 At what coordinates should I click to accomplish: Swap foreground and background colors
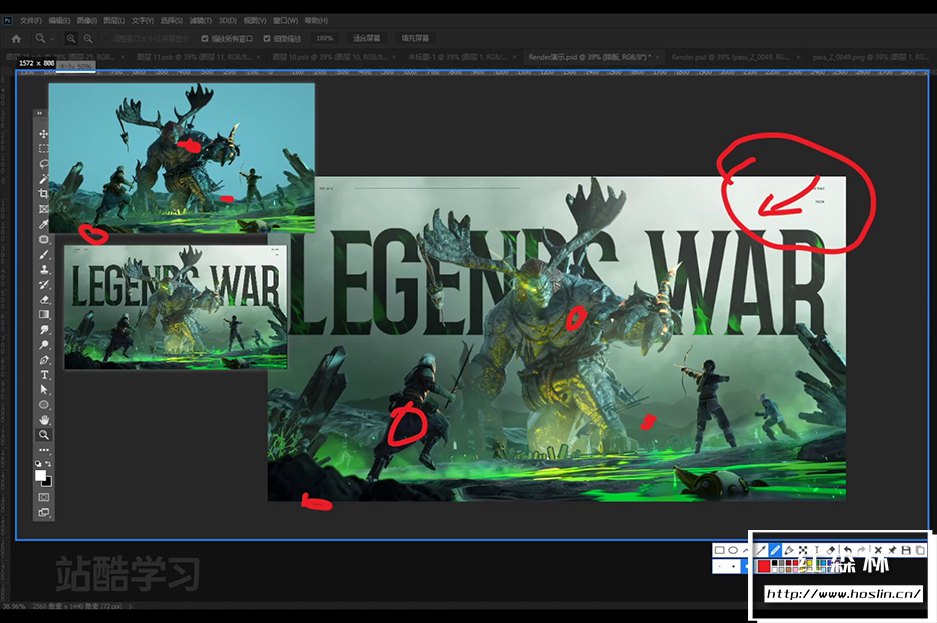[48, 464]
